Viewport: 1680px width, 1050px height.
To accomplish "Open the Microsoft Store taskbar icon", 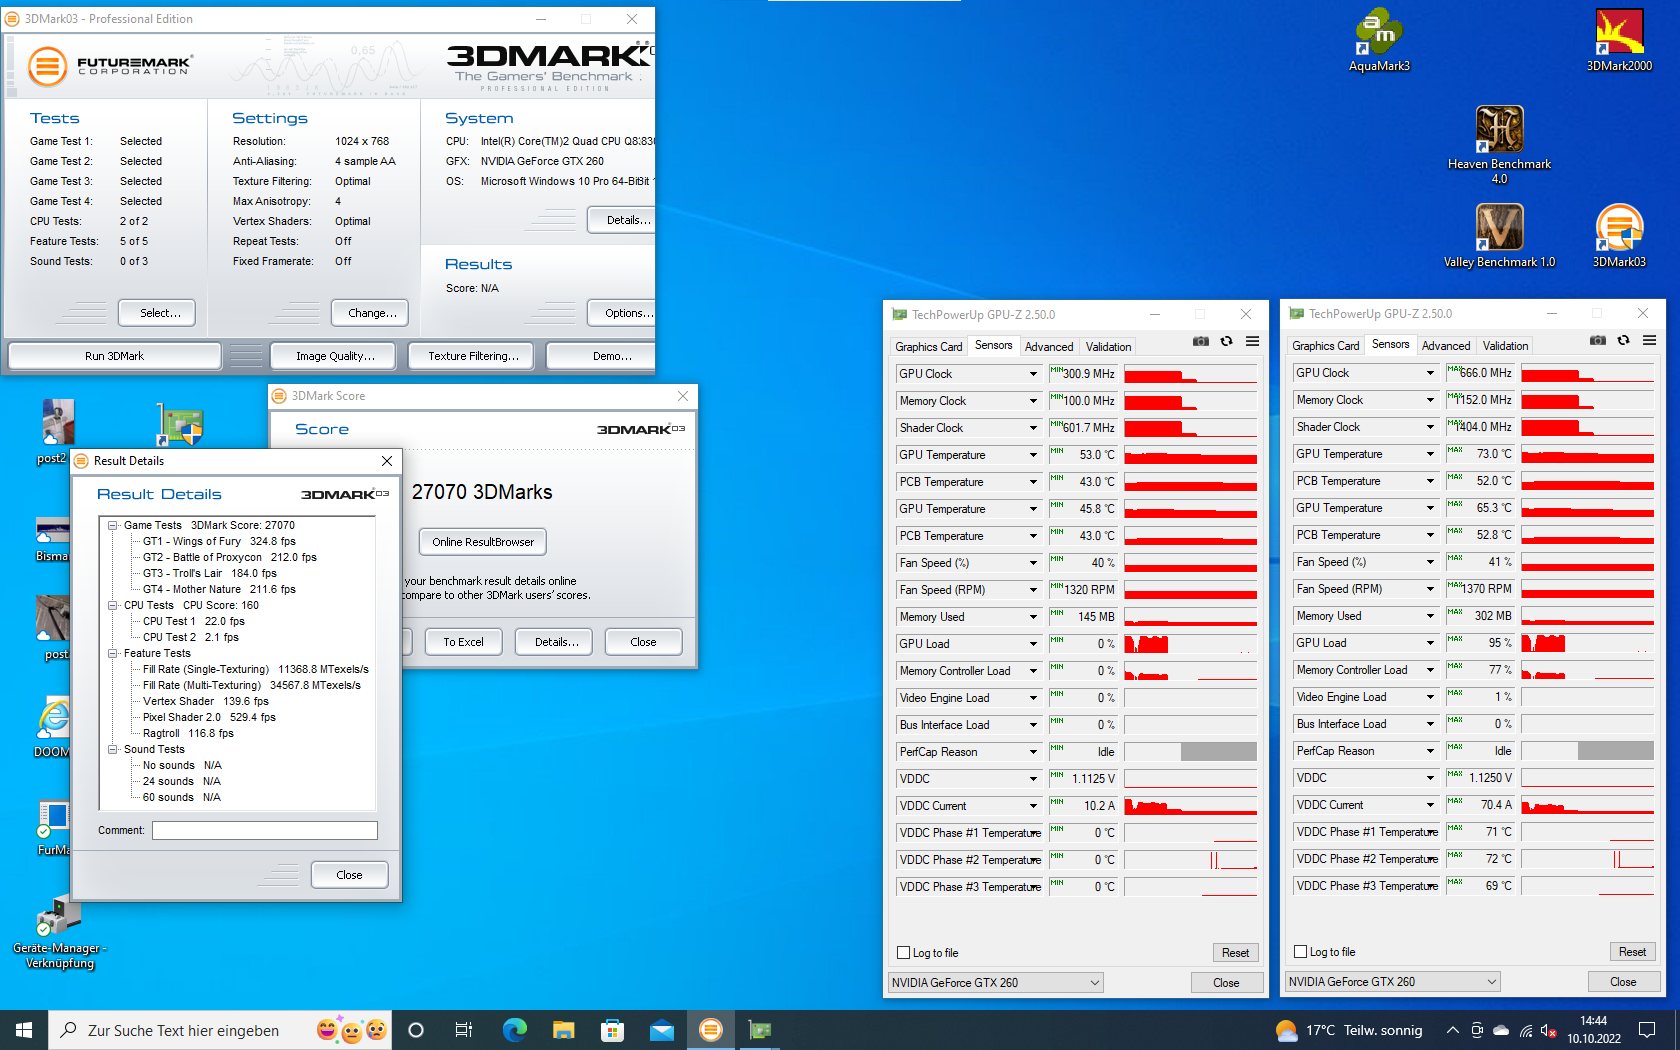I will click(612, 1030).
